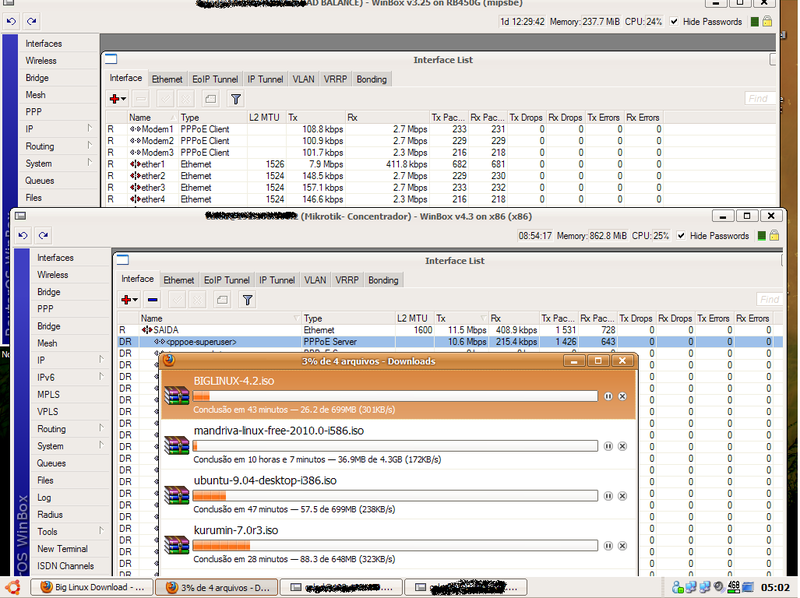Click the mandriva-linux download progress bar
The image size is (800, 598).
tap(395, 446)
